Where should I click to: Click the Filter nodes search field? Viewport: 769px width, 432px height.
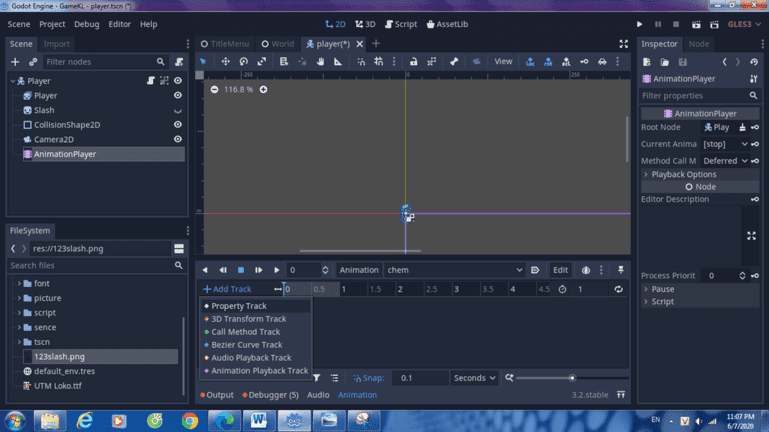tap(100, 62)
